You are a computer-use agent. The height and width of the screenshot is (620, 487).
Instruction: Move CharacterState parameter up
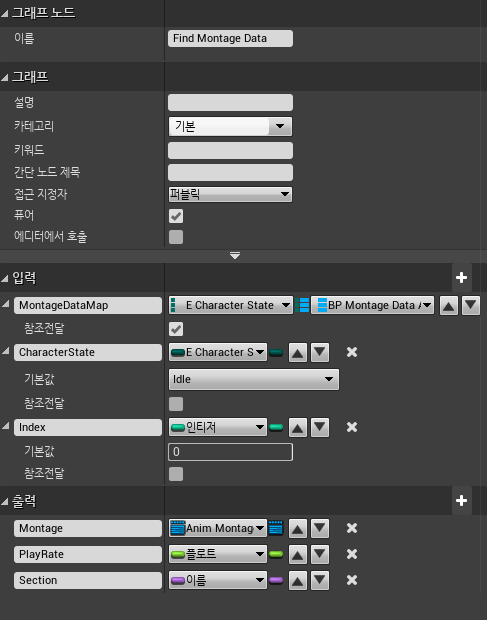tap(298, 352)
